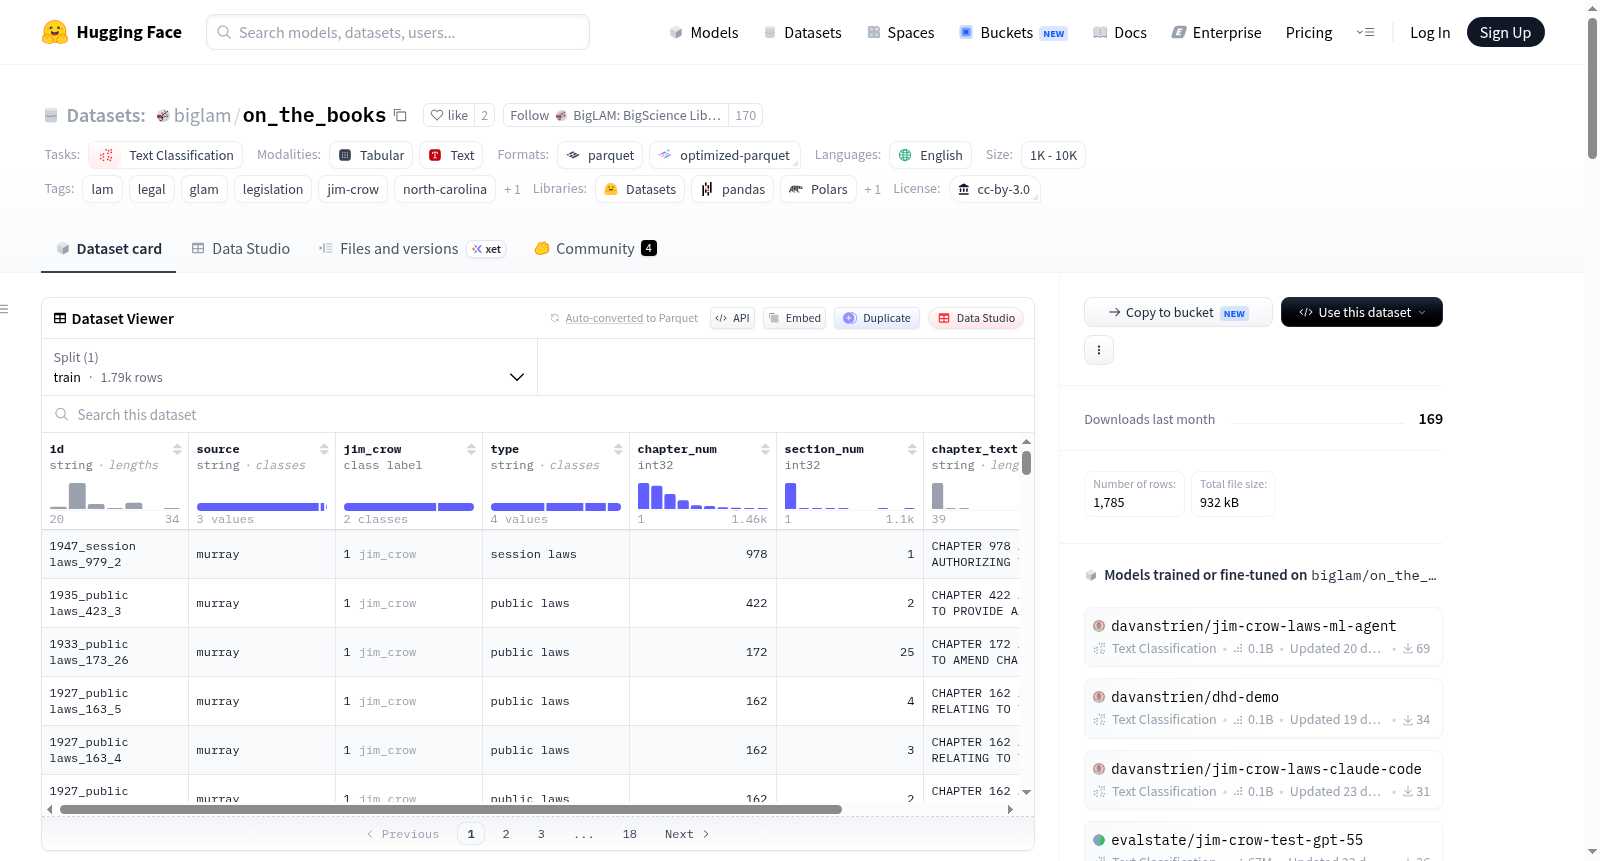Copy dataset name with copy icon
1600x861 pixels.
pos(400,115)
